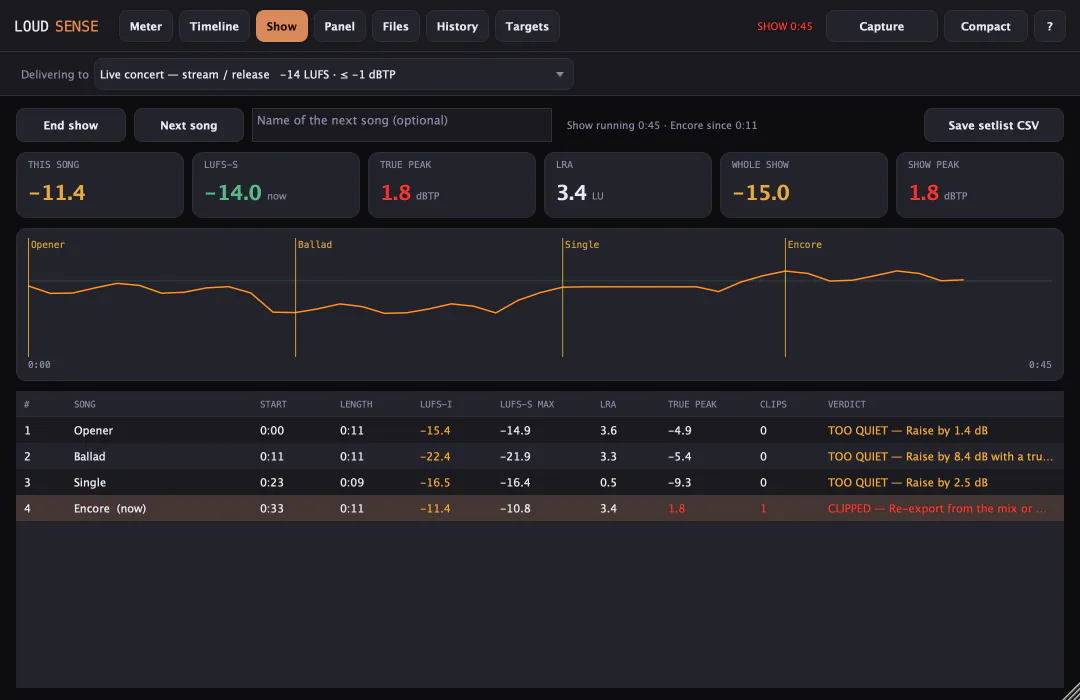The image size is (1080, 700).
Task: Click the CLIPPED verdict for Encore
Action: pyautogui.click(x=937, y=508)
